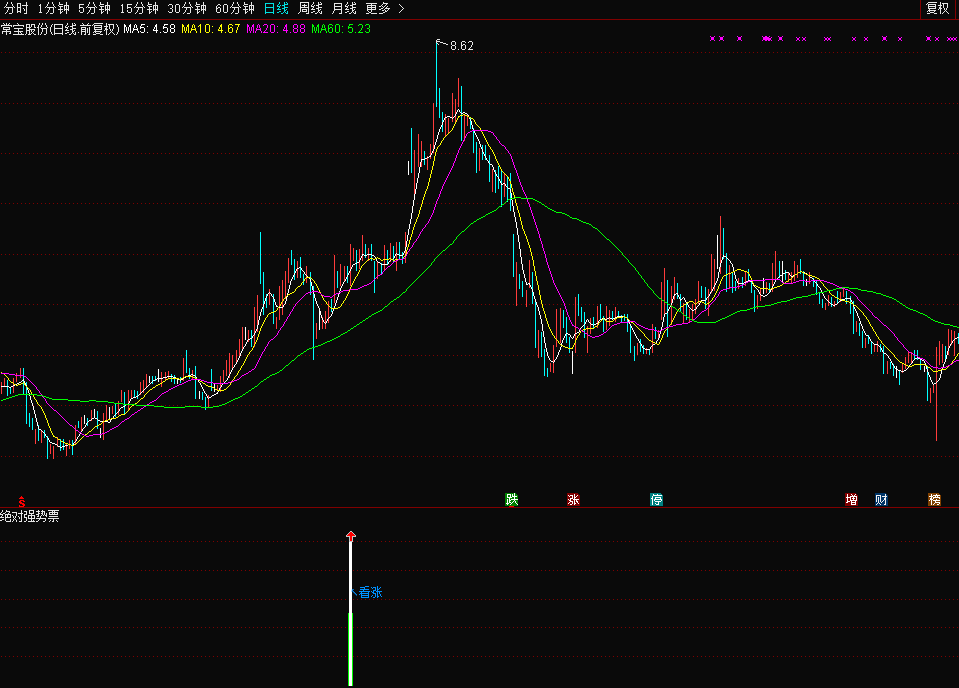959x688 pixels.
Task: Click the red 涨 event marker icon
Action: 573,499
